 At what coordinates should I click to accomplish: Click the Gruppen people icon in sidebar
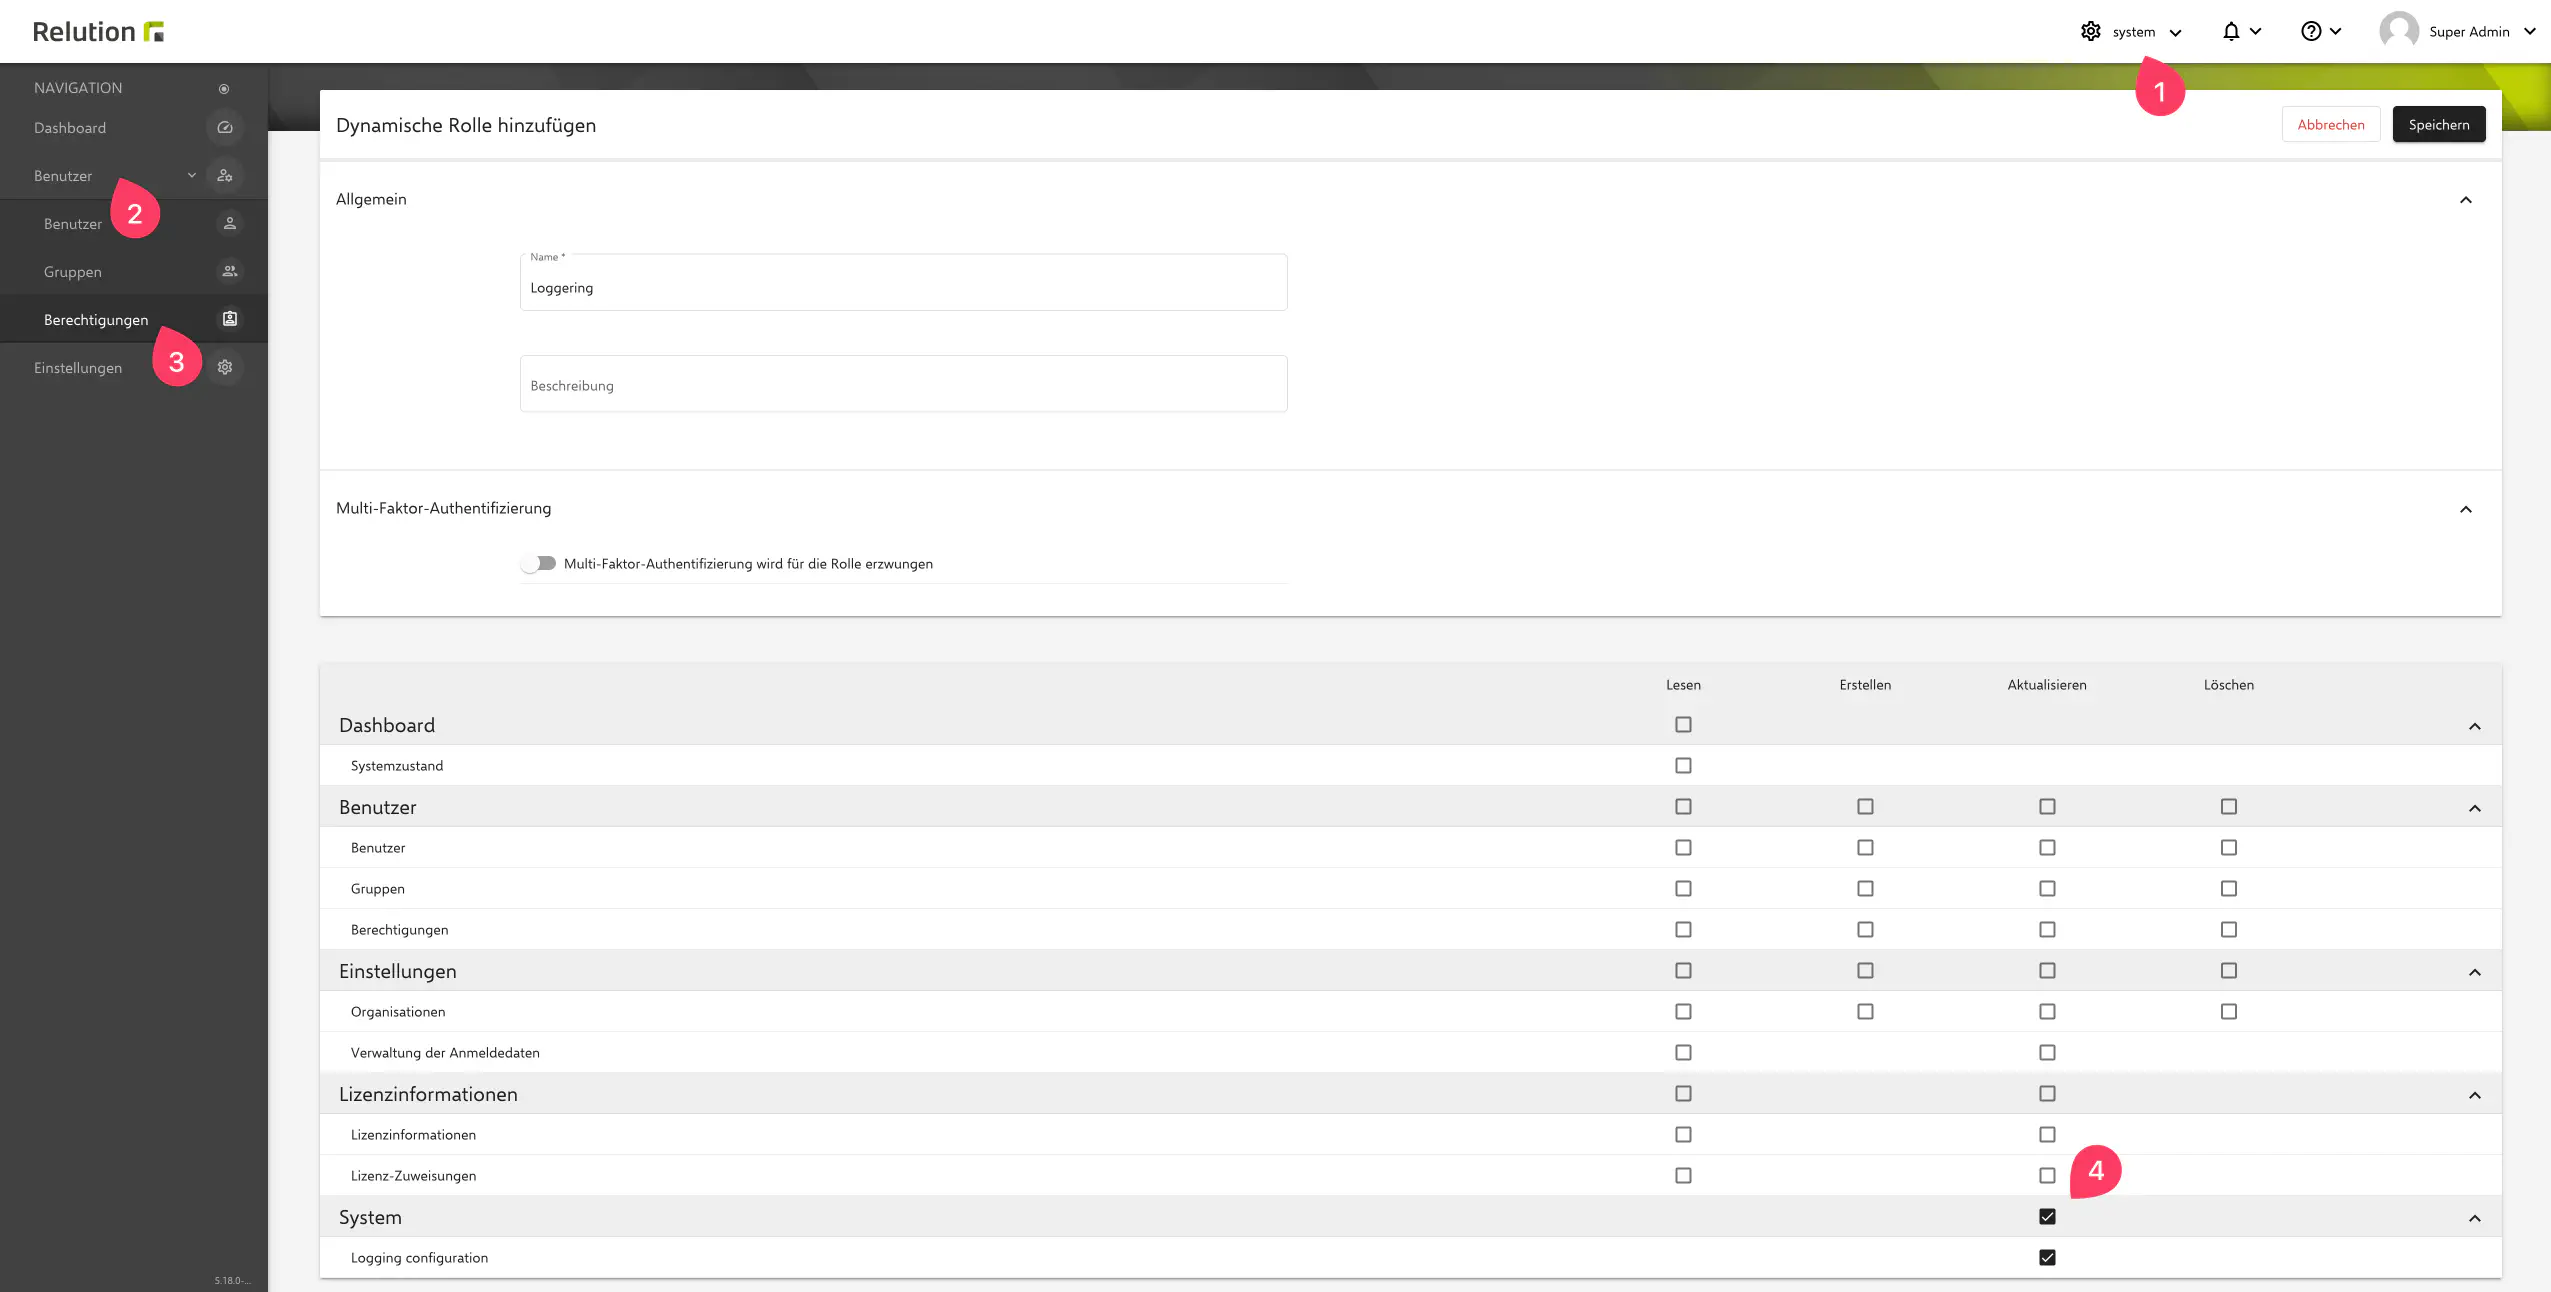point(229,271)
